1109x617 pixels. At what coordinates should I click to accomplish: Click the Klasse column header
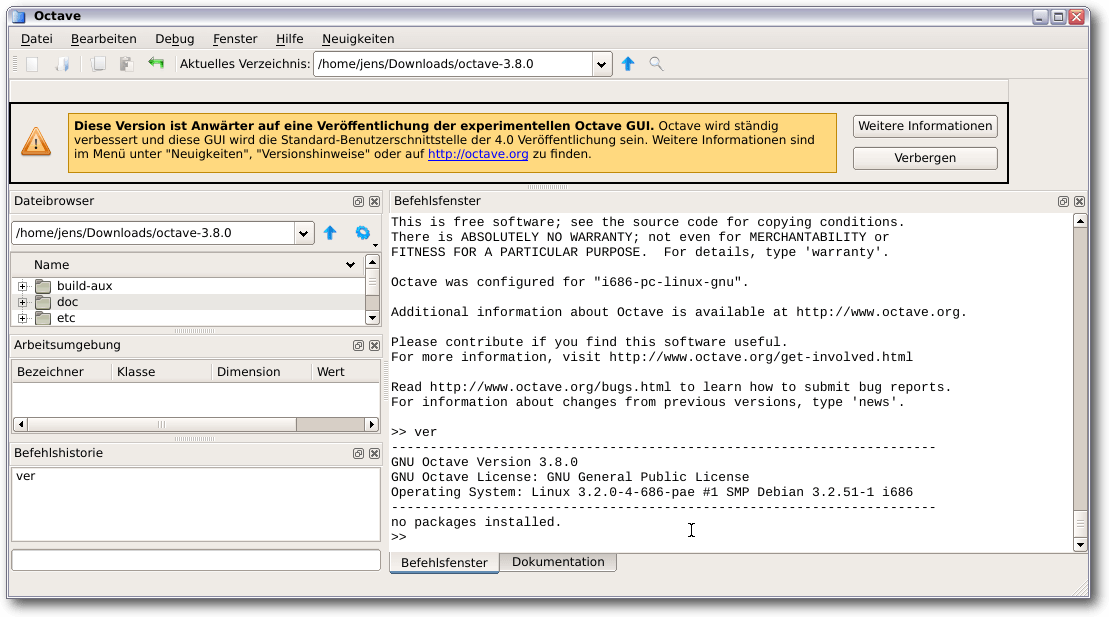coord(161,372)
